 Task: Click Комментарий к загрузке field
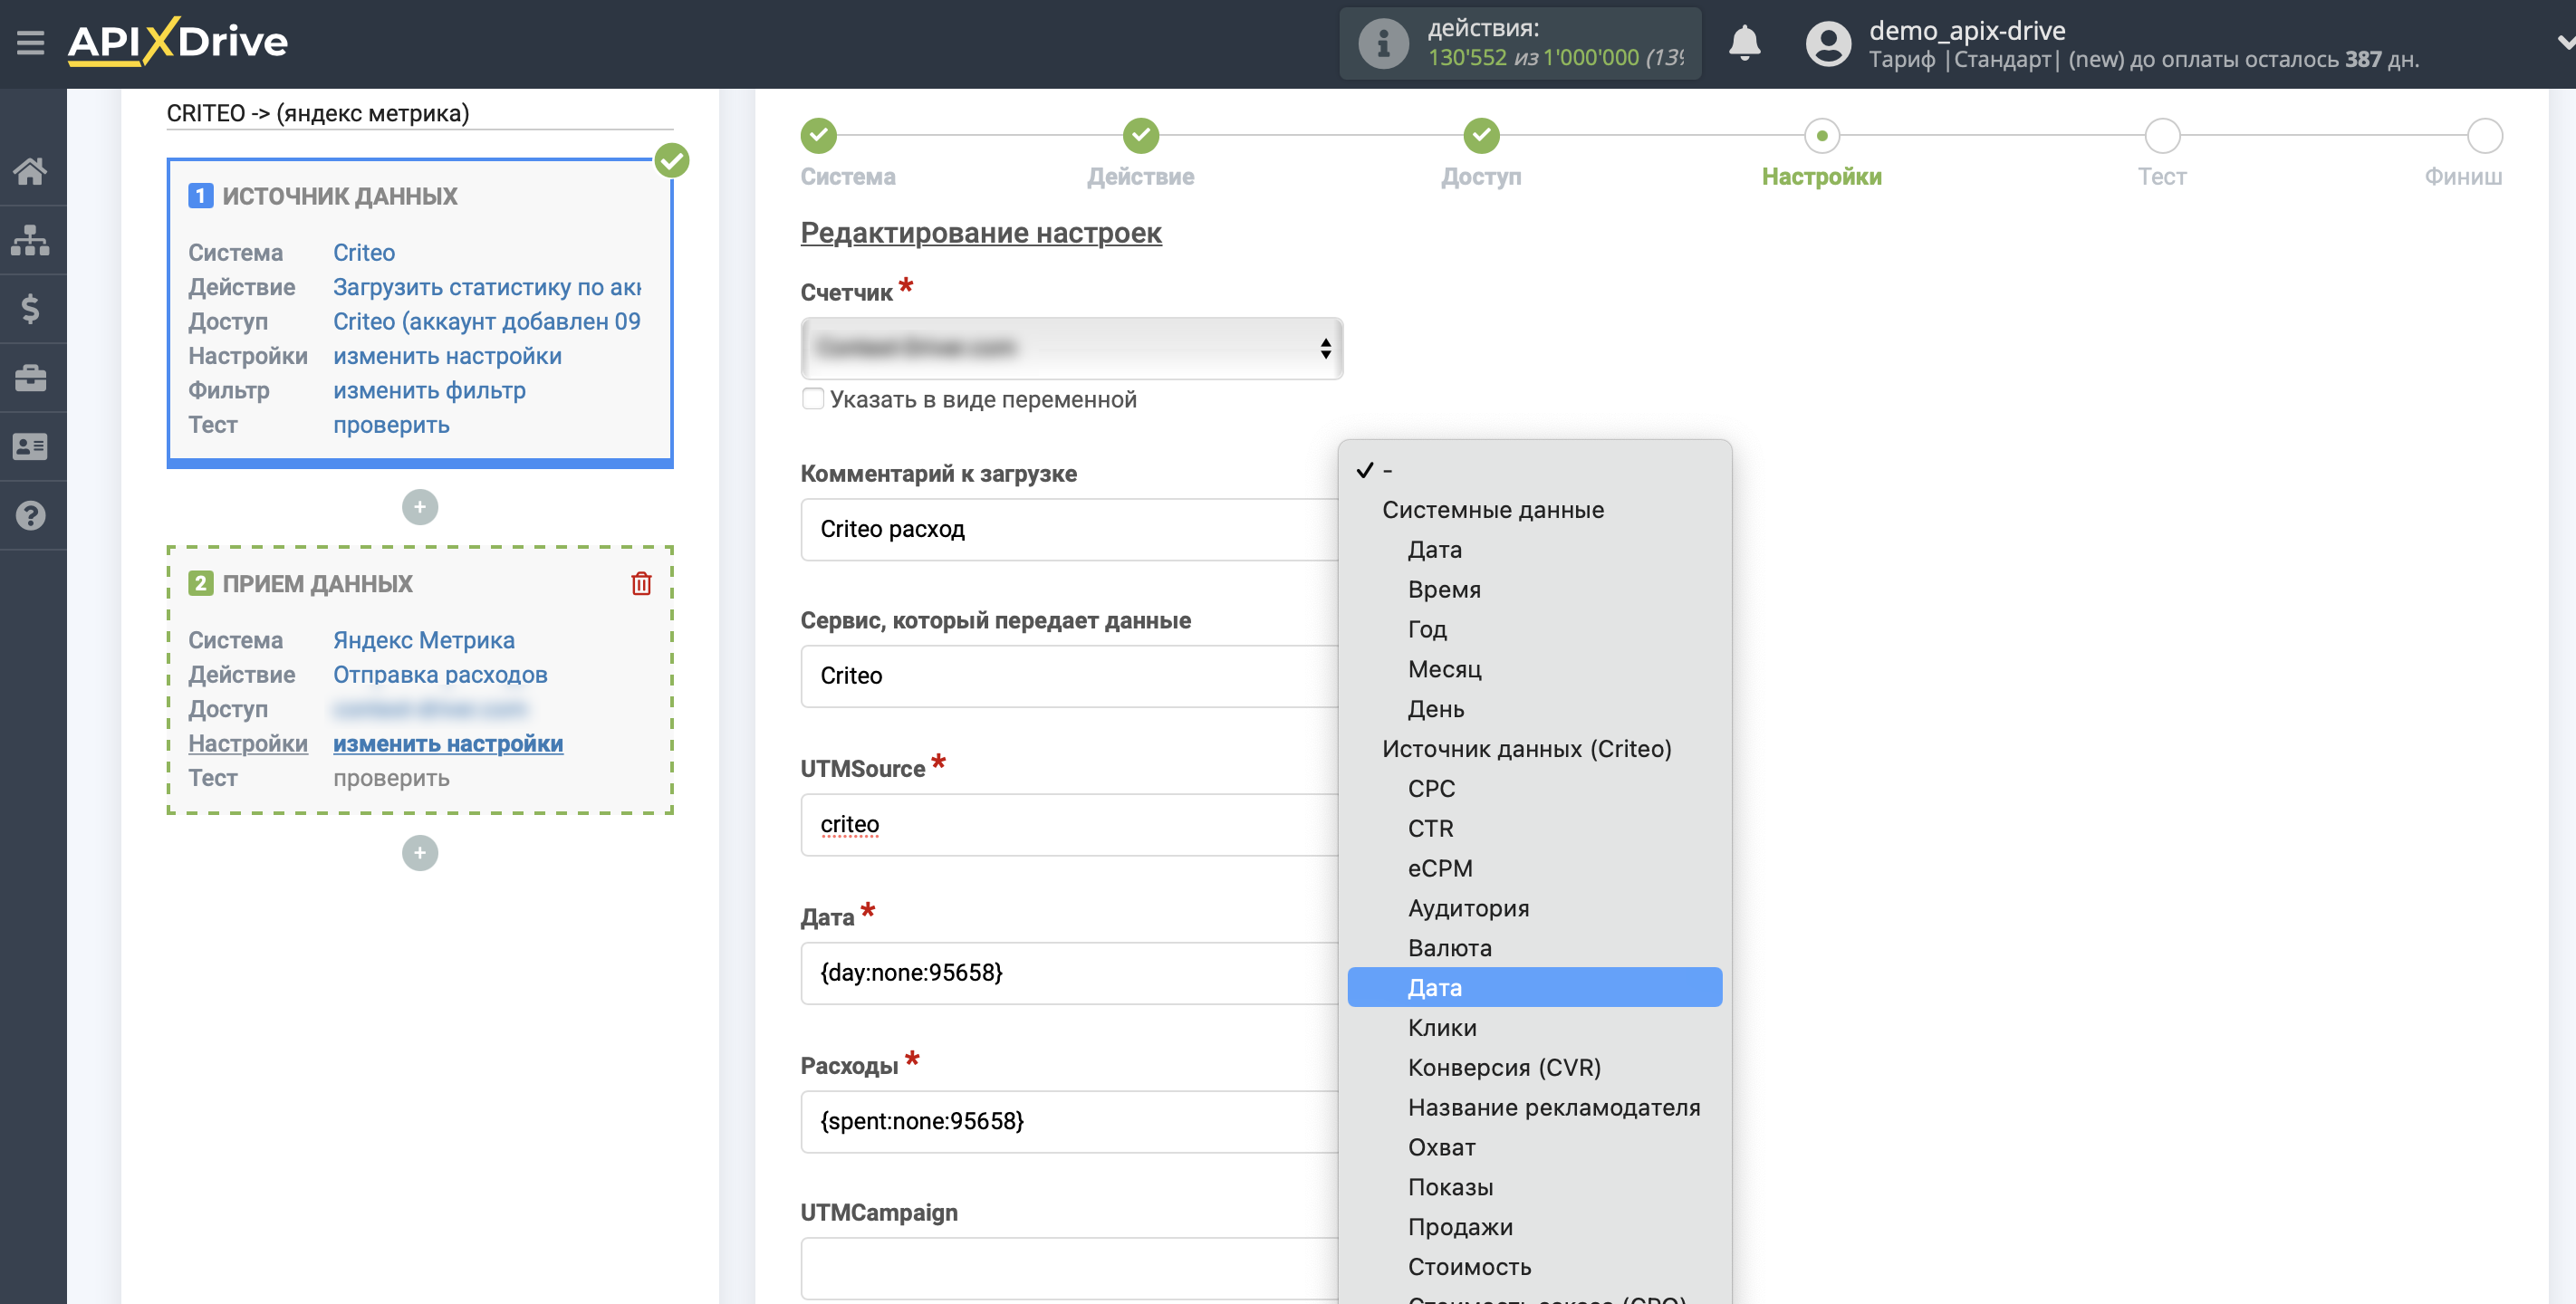[1070, 529]
